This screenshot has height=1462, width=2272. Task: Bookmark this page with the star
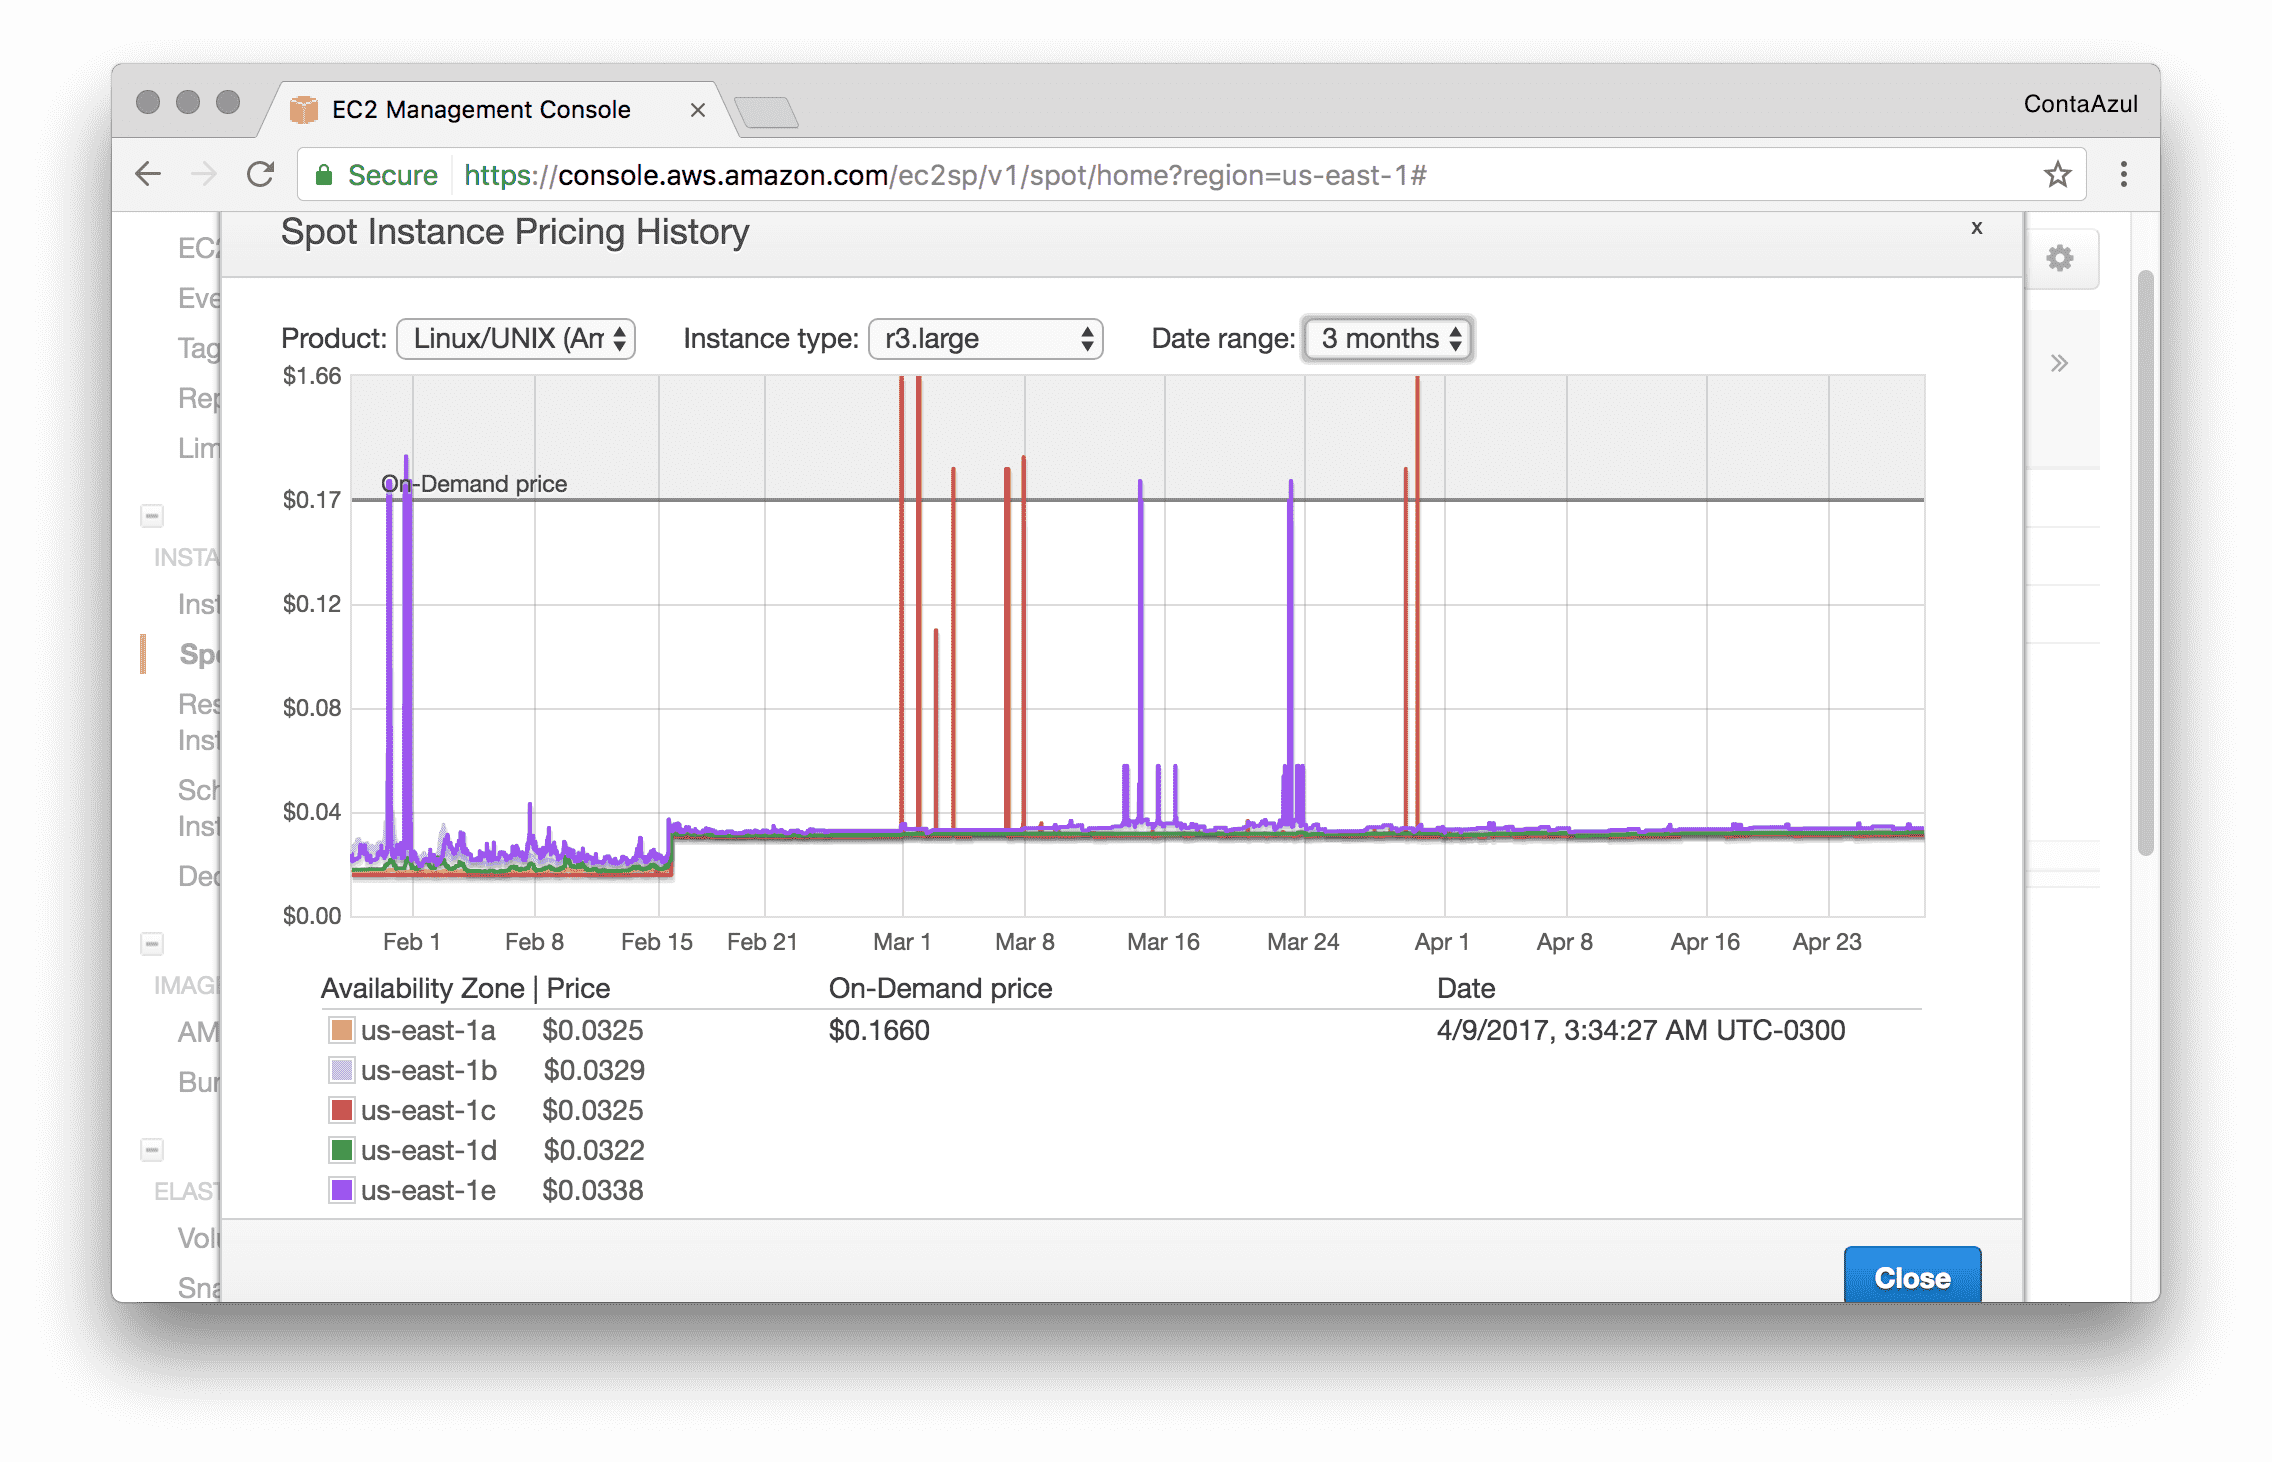[2056, 173]
